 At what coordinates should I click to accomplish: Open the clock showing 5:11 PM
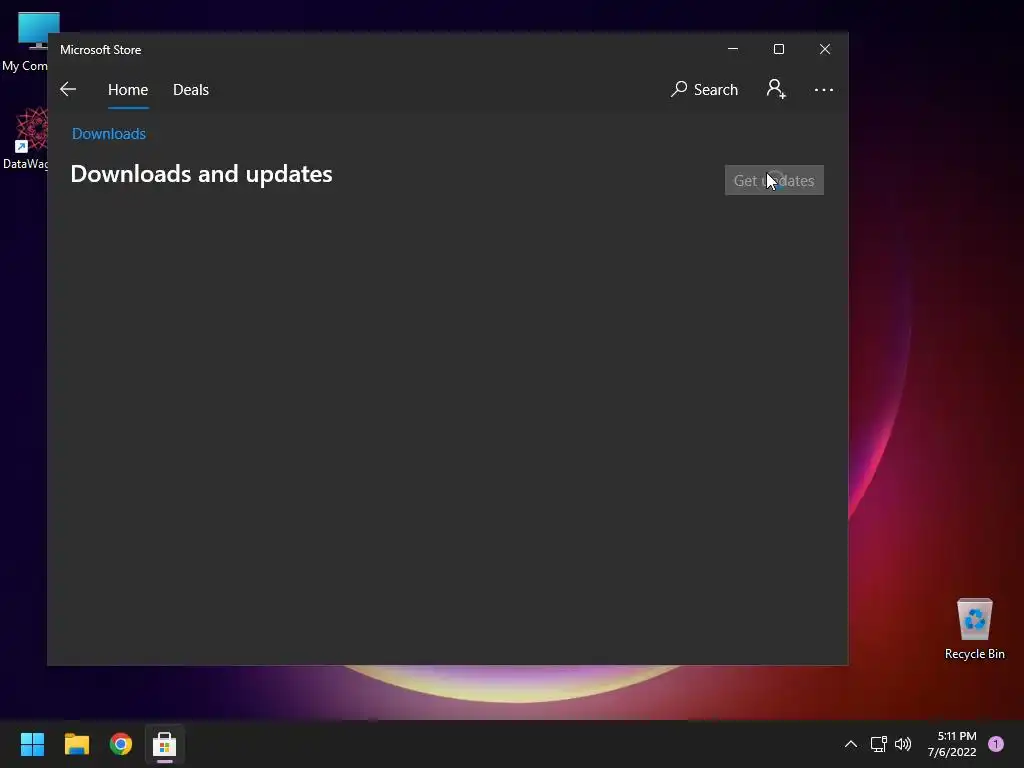(x=952, y=744)
